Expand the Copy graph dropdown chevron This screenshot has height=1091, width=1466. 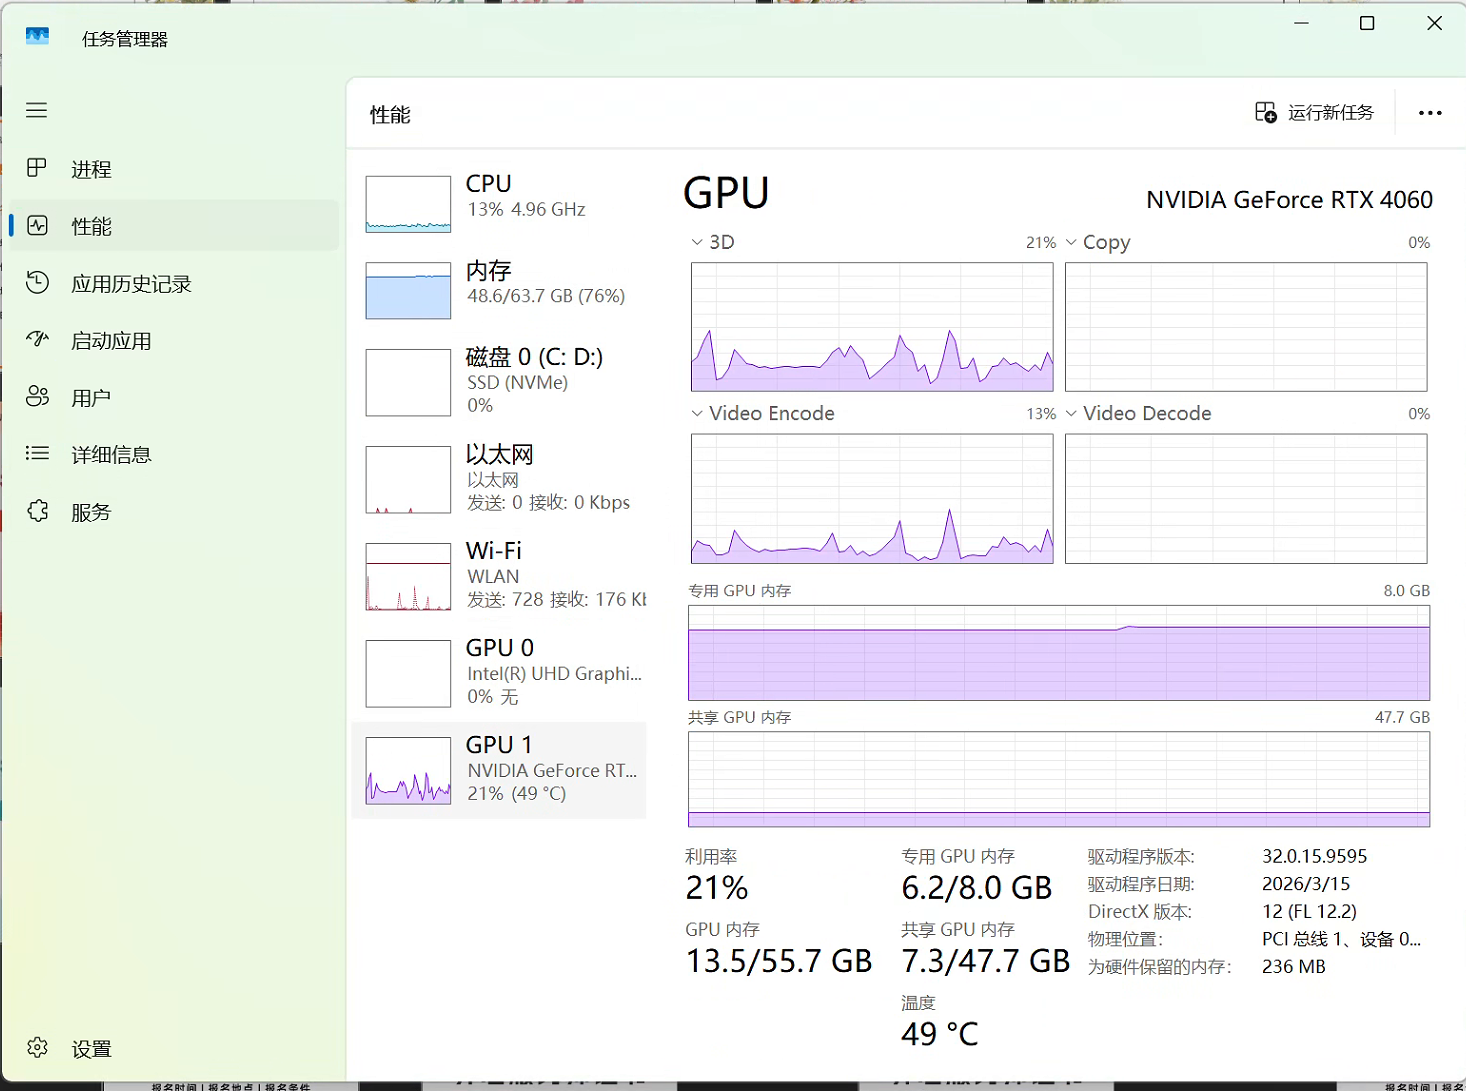pos(1071,242)
